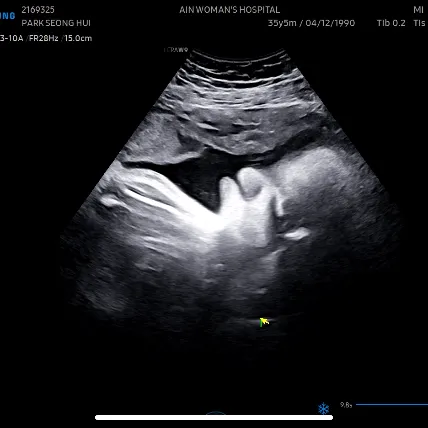Click the partial blue Samsung logo
428x428 pixels.
(8, 16)
